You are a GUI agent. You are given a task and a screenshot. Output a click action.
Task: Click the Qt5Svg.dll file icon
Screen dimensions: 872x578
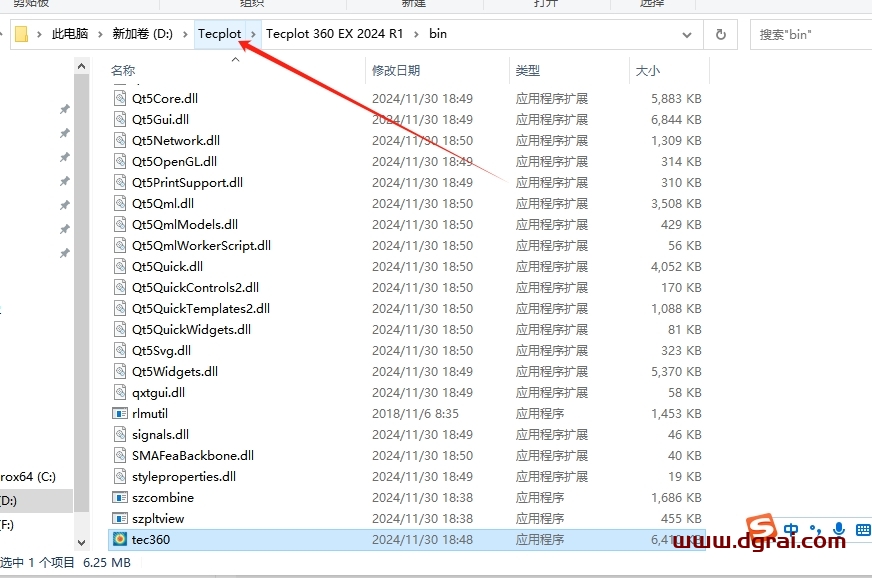pos(120,350)
